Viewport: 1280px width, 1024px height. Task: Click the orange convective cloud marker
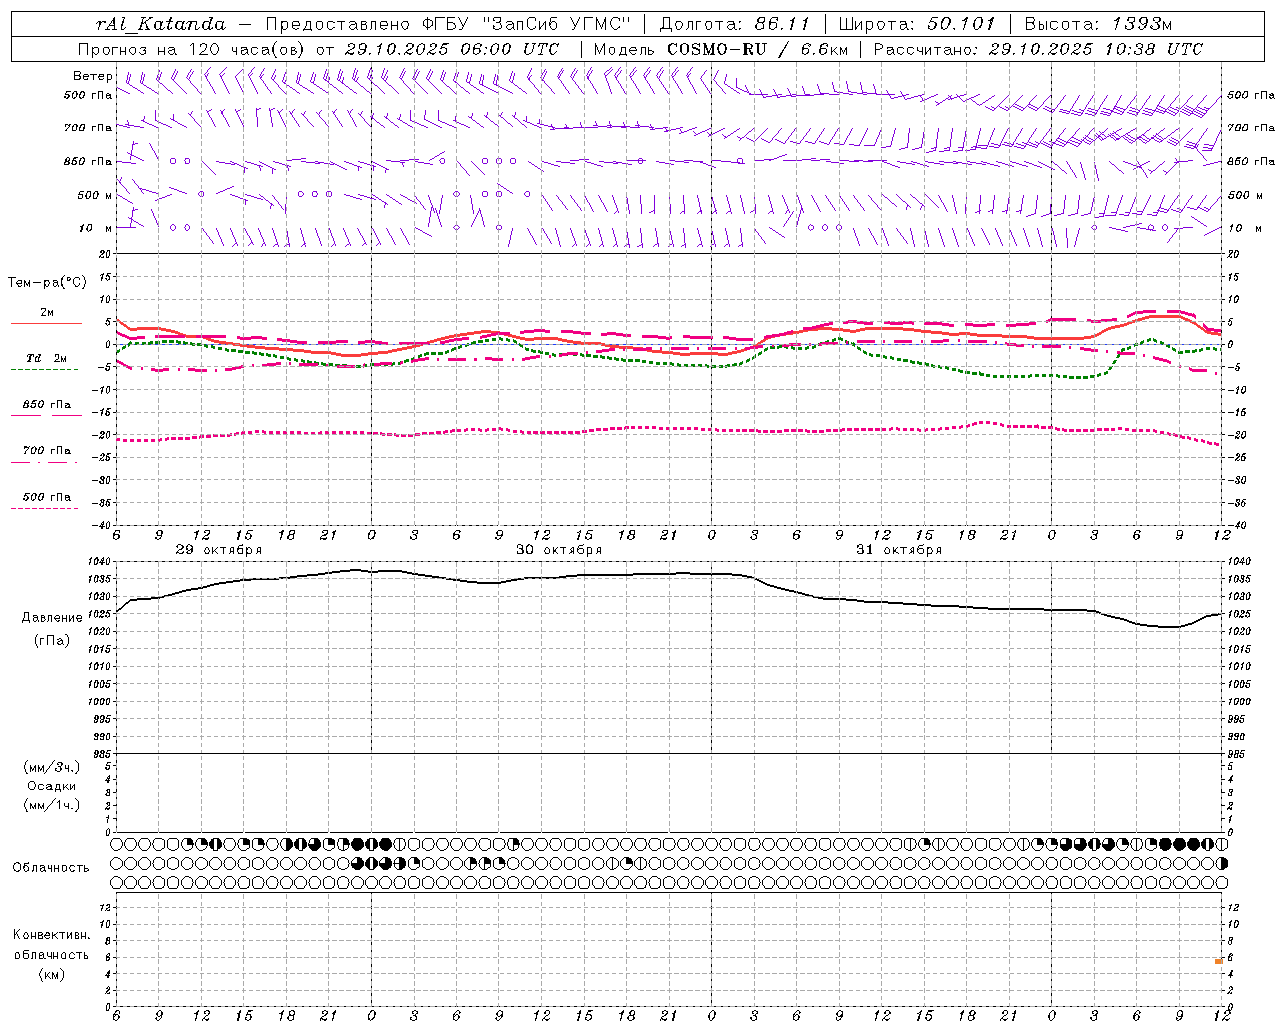click(x=1219, y=961)
